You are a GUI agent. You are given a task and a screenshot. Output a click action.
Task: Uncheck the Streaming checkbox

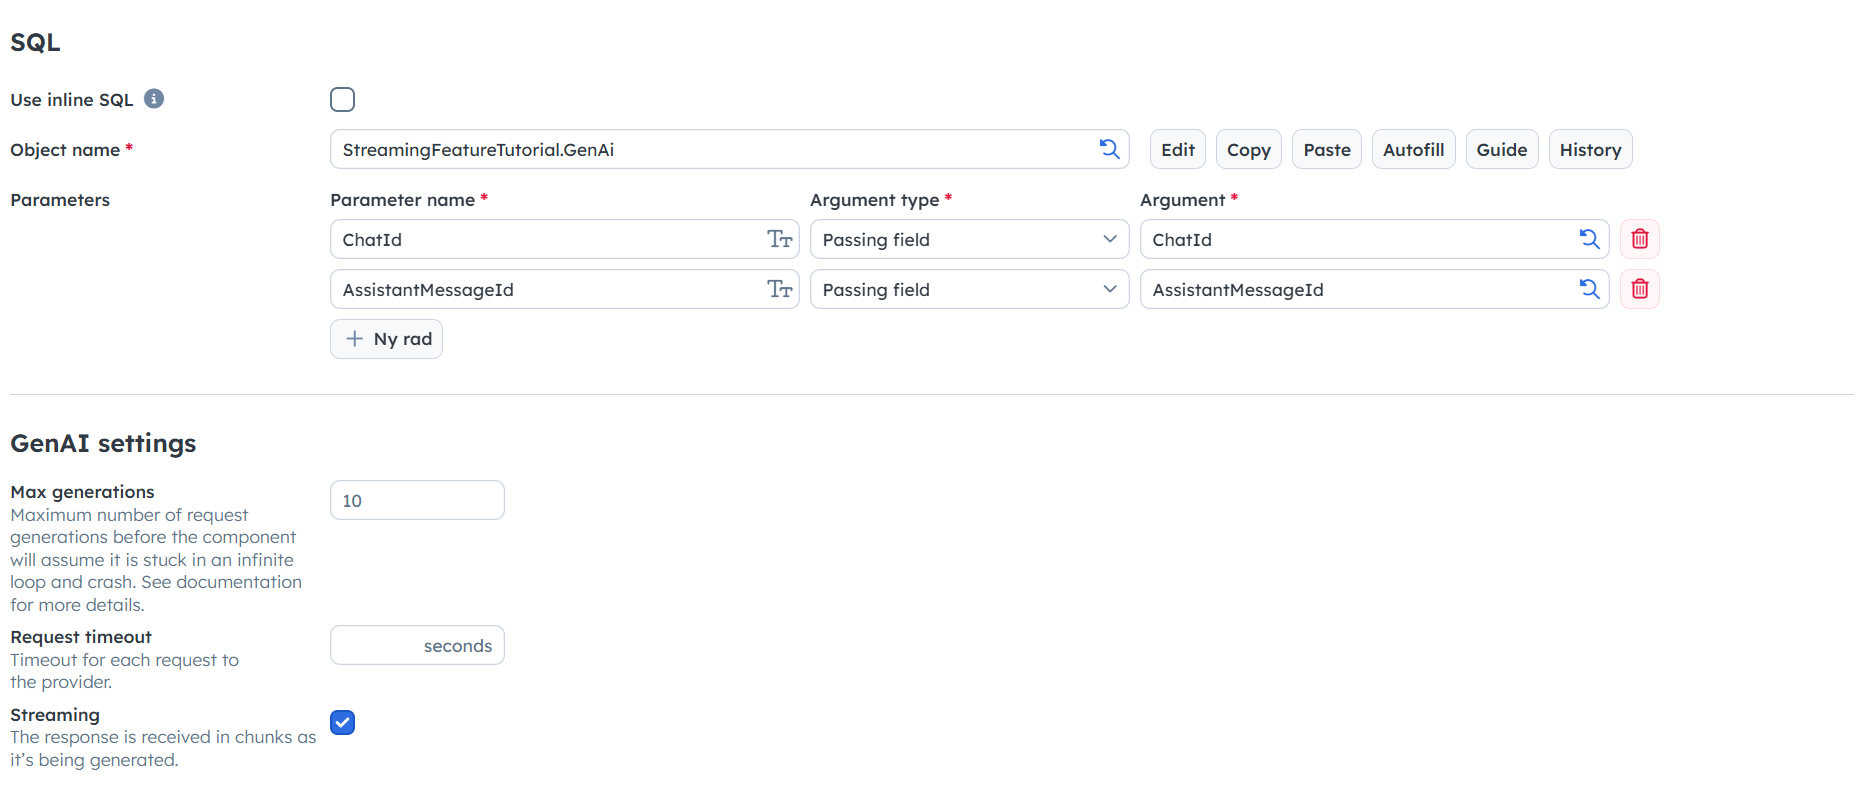click(342, 722)
